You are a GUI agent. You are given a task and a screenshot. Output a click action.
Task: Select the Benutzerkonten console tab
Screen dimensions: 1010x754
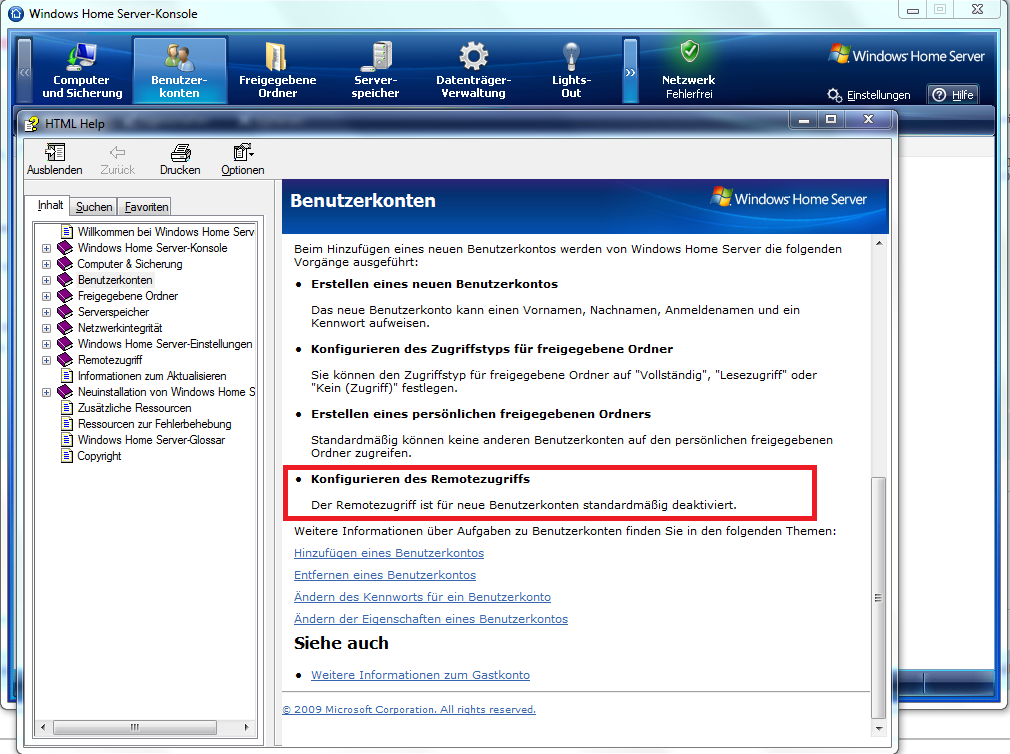click(x=179, y=70)
